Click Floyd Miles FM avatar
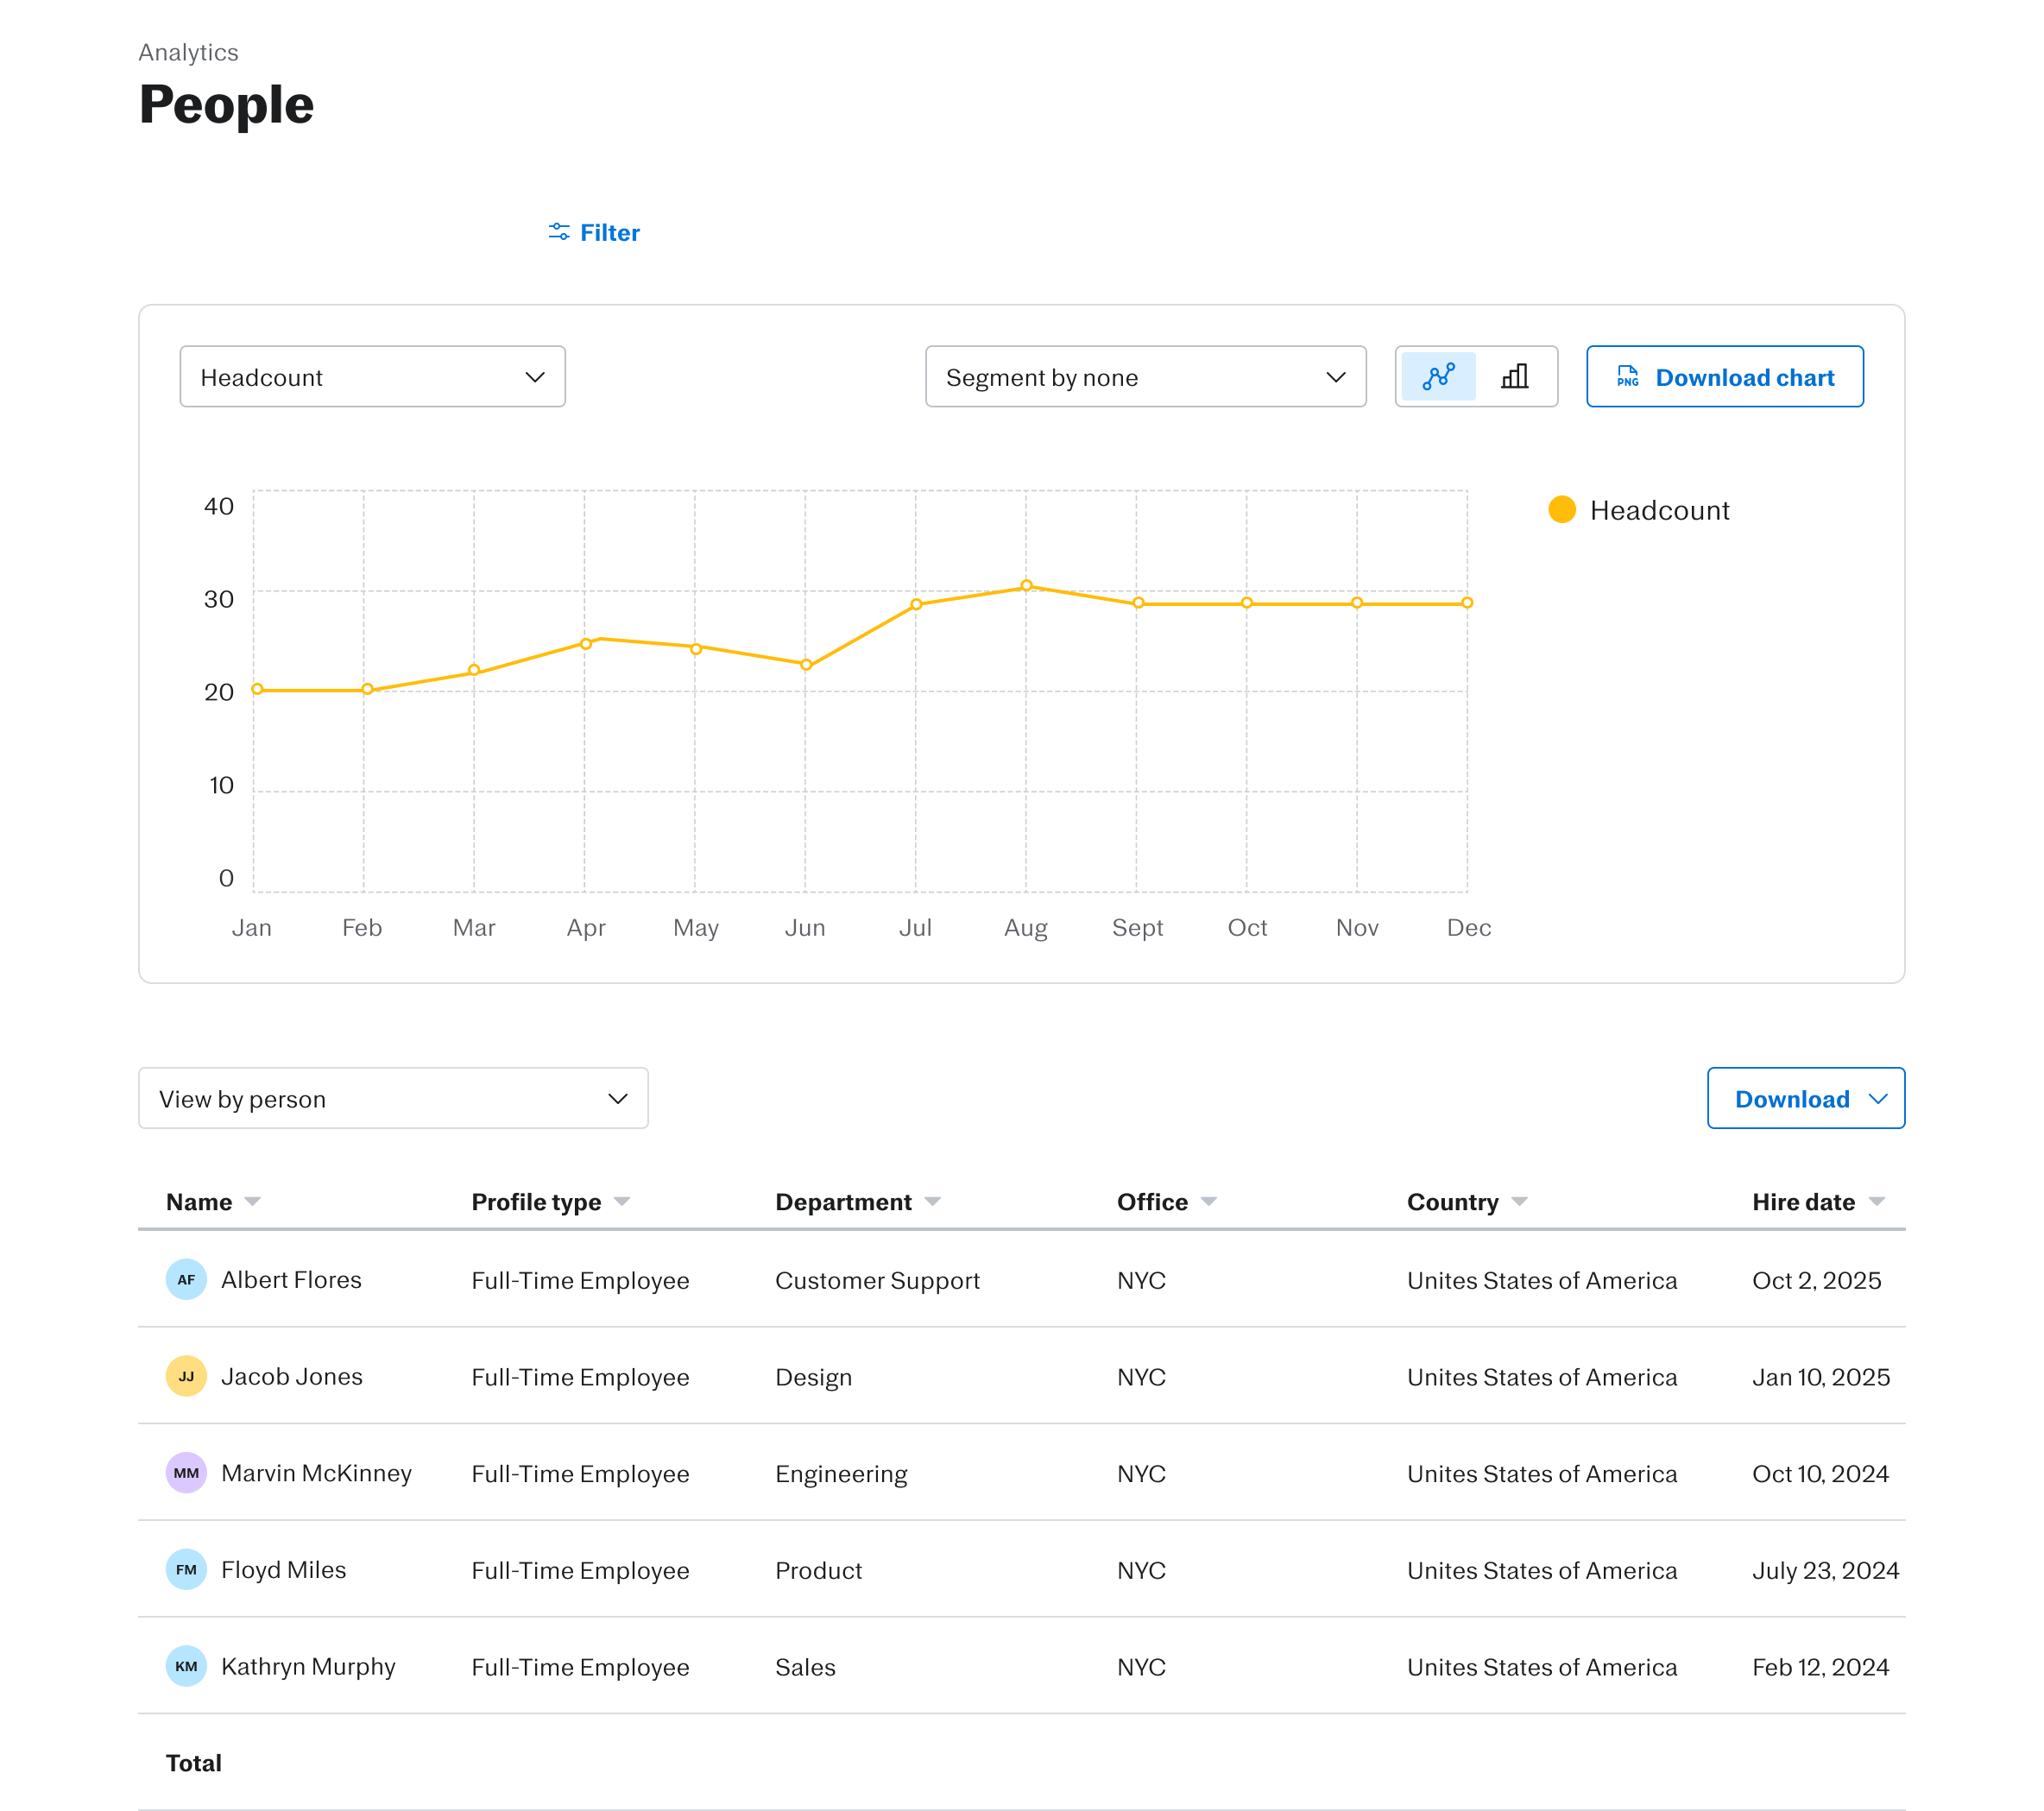The width and height of the screenshot is (2044, 1811). coord(186,1569)
